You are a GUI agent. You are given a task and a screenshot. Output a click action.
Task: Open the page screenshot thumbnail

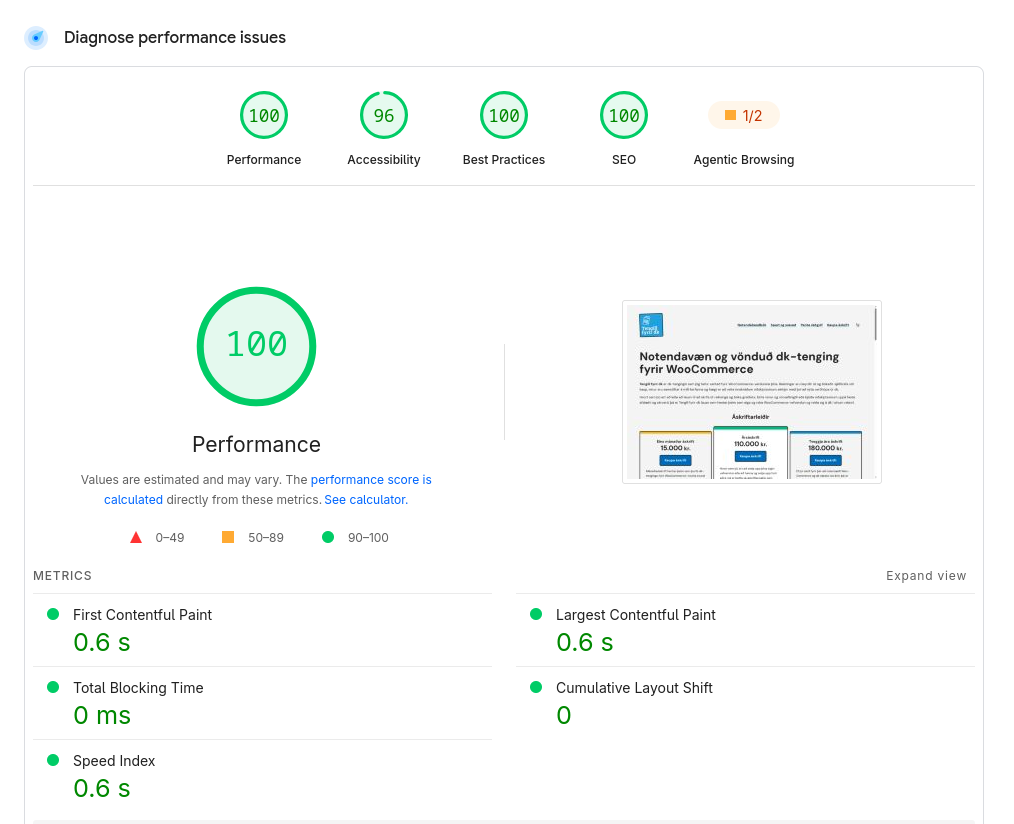click(x=751, y=392)
